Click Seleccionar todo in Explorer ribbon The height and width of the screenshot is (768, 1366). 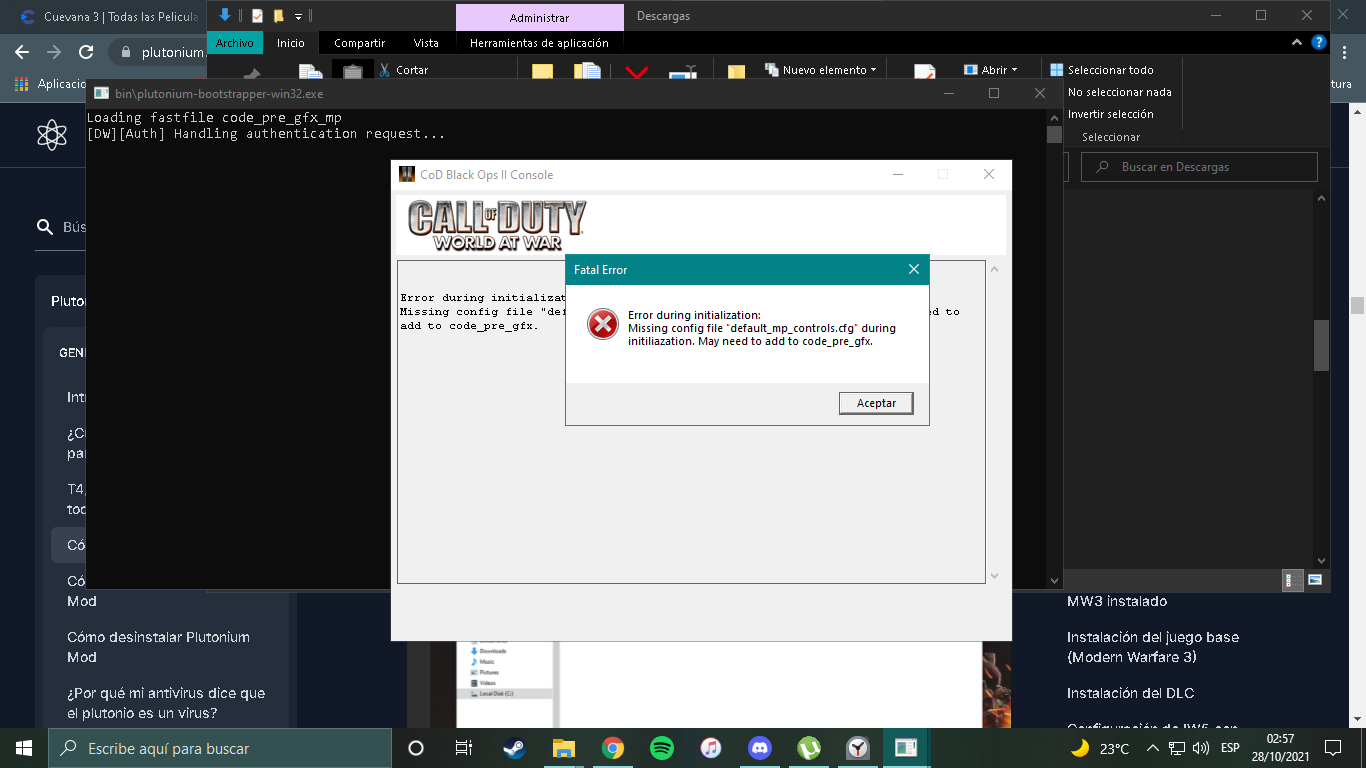1101,70
